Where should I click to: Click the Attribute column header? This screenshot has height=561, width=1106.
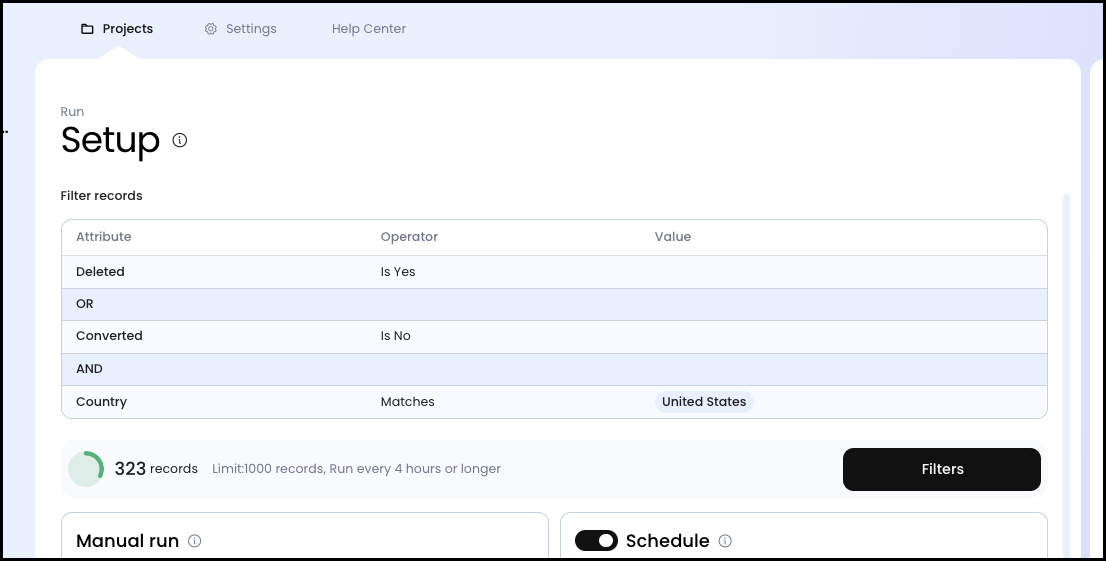coord(104,237)
